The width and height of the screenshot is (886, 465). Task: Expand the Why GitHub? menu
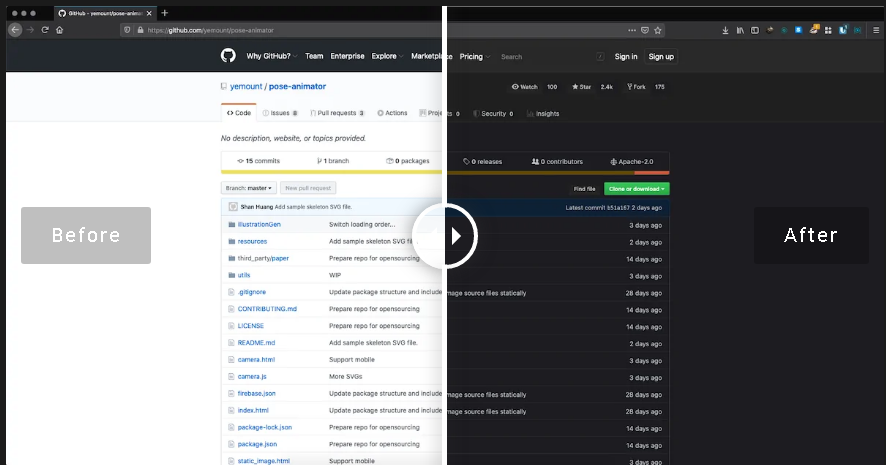click(x=271, y=56)
